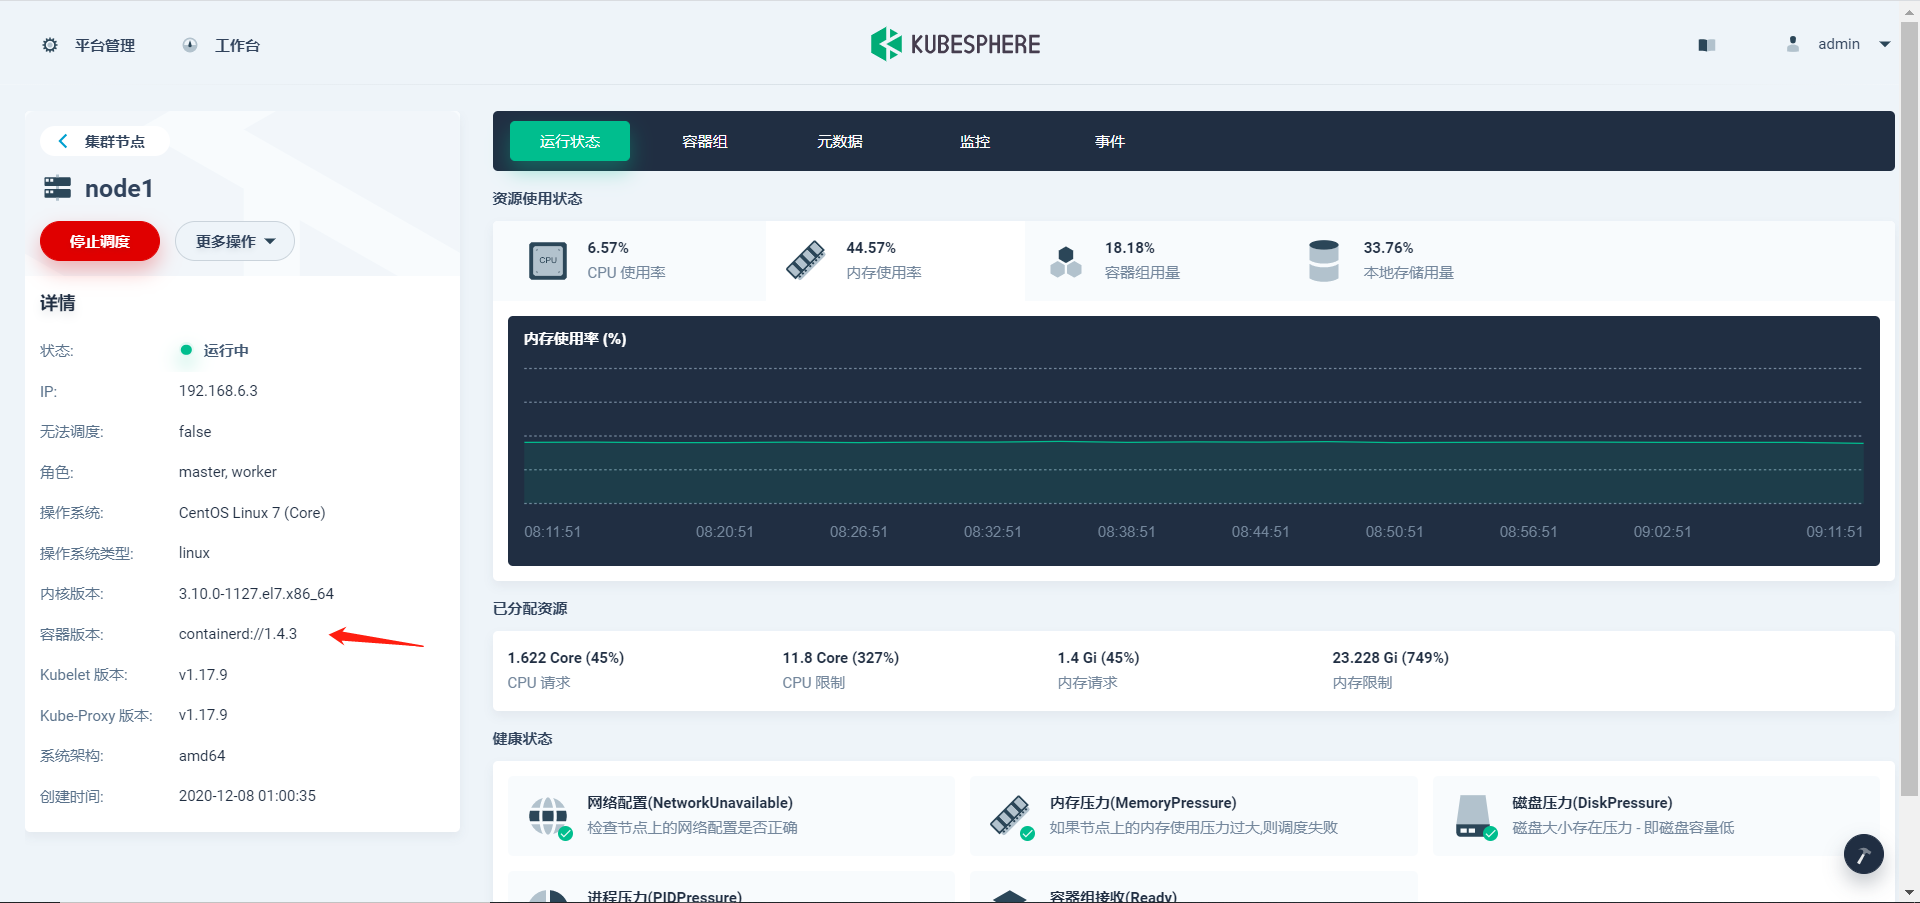Image resolution: width=1920 pixels, height=903 pixels.
Task: Open the platform management gear icon
Action: point(50,45)
